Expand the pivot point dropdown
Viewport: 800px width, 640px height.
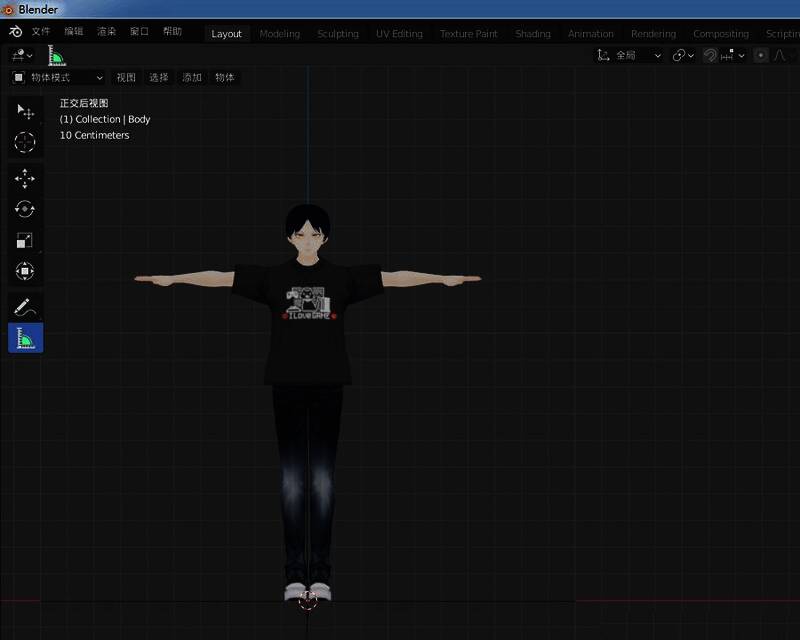click(684, 55)
